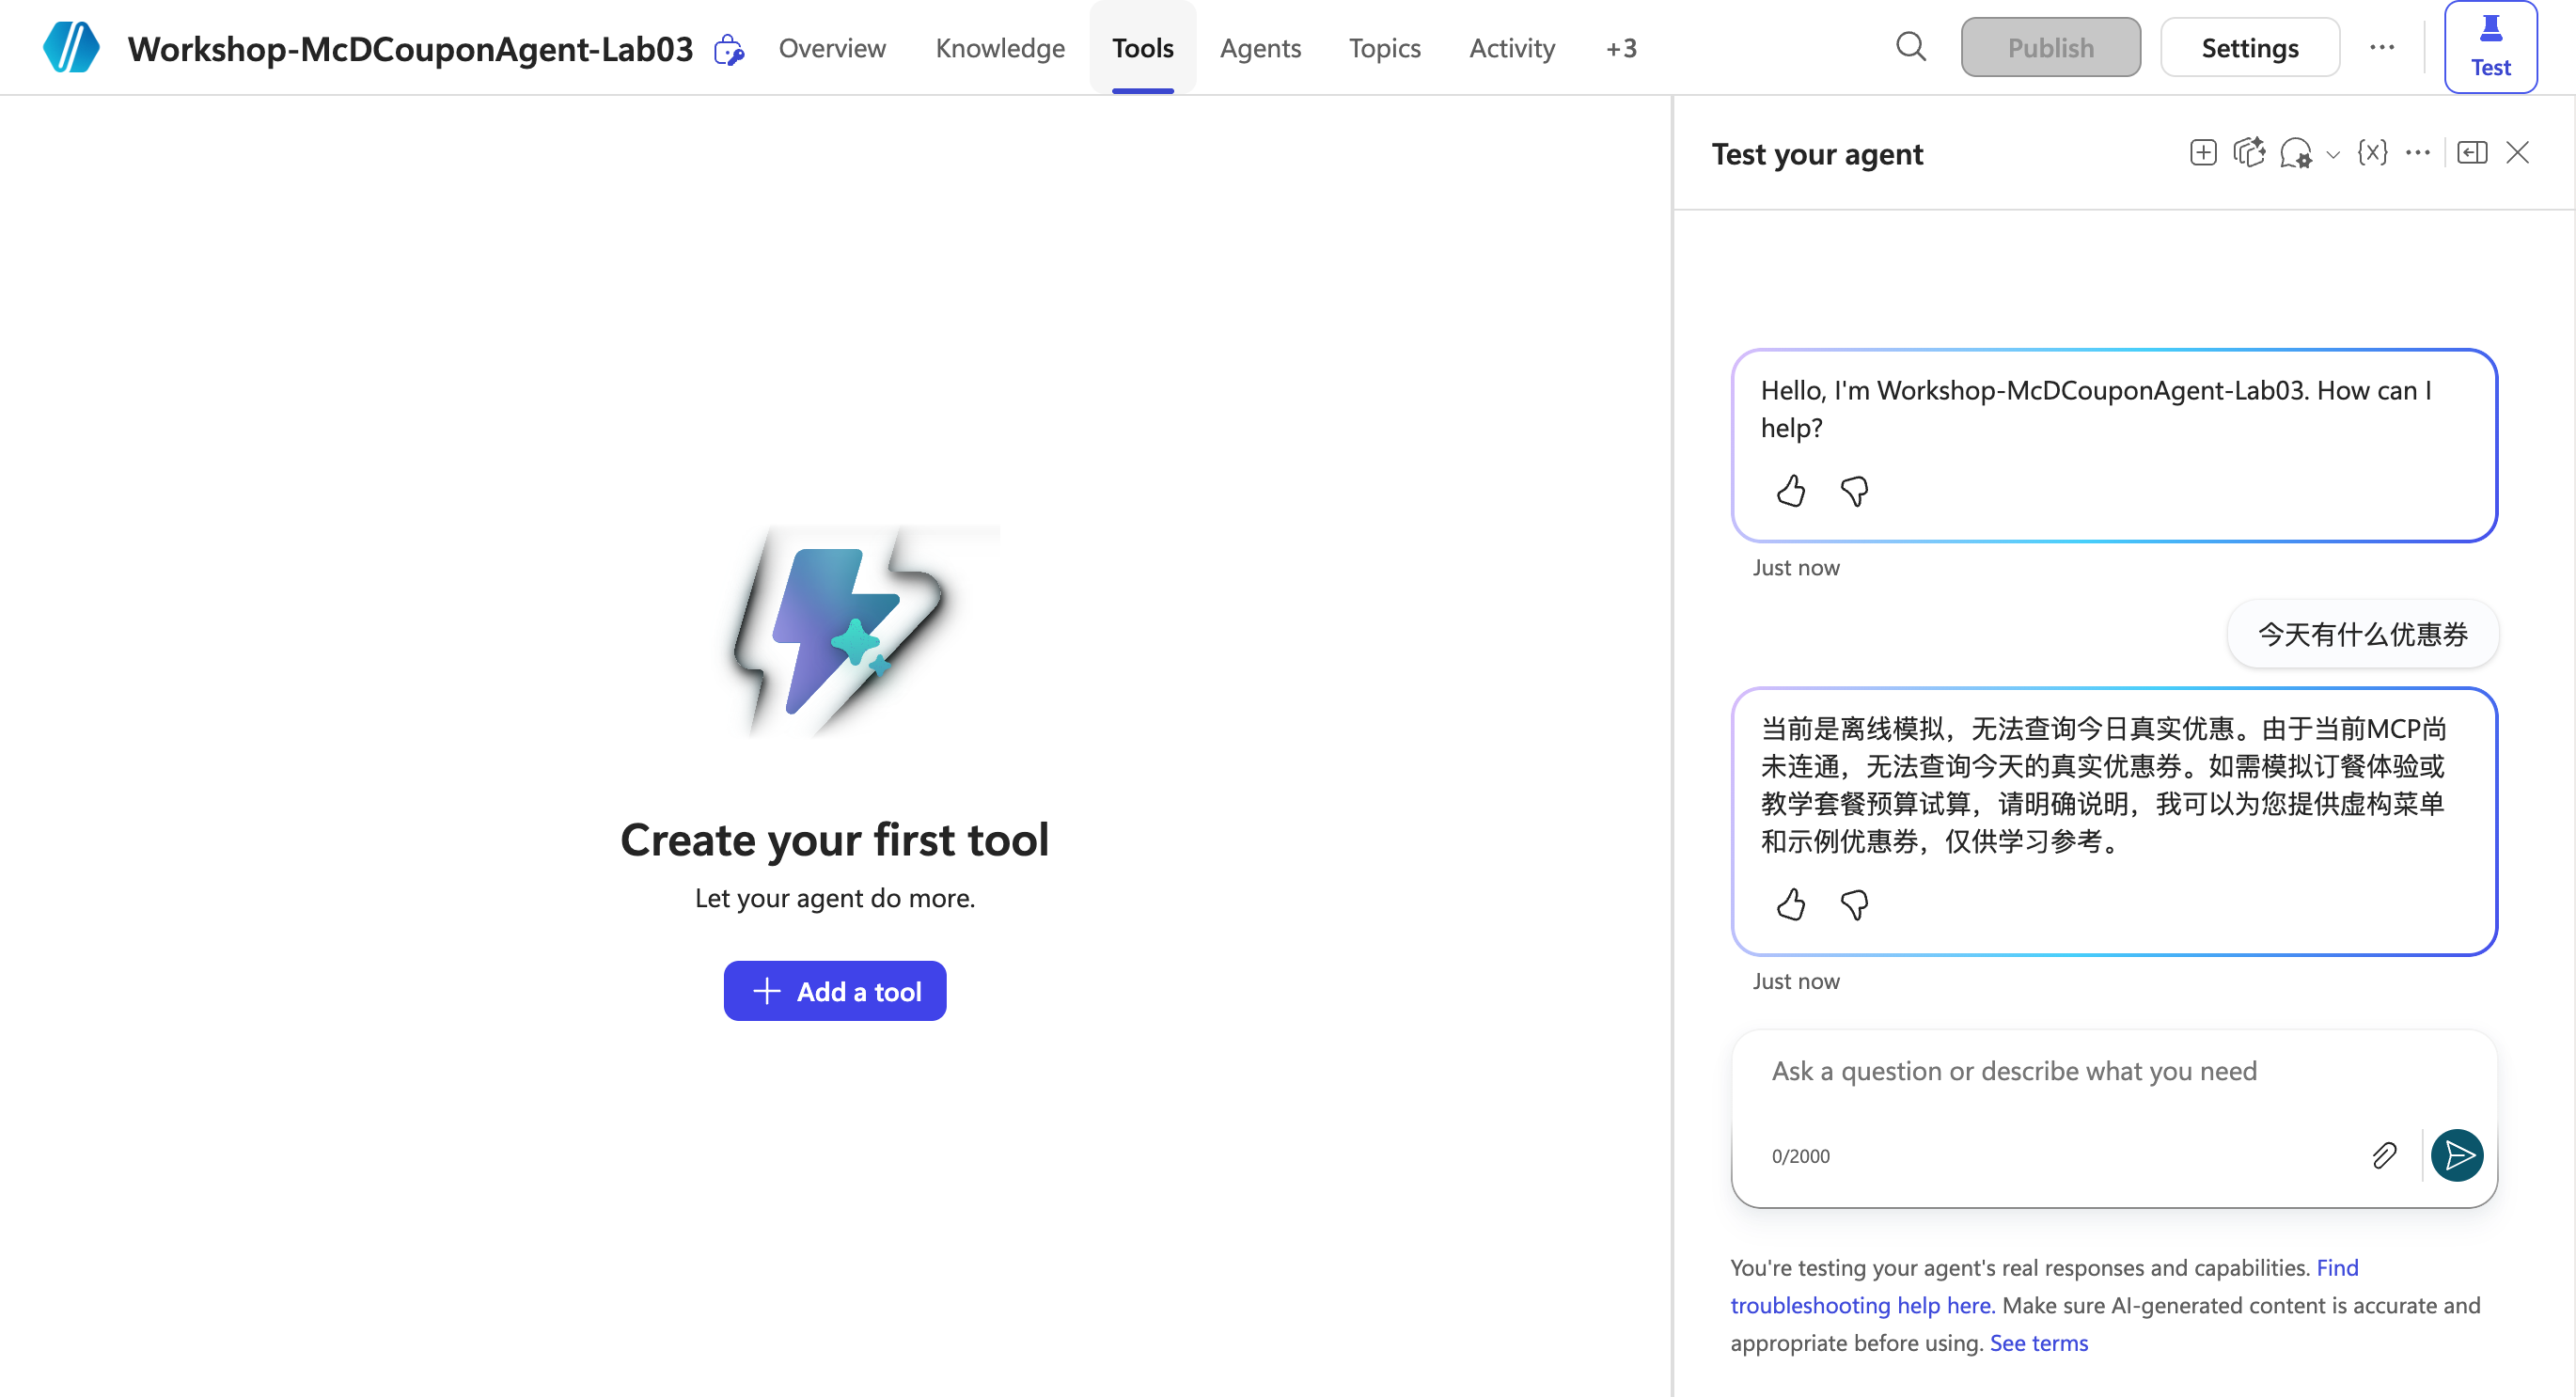
Task: Switch to the Overview tab
Action: click(x=832, y=47)
